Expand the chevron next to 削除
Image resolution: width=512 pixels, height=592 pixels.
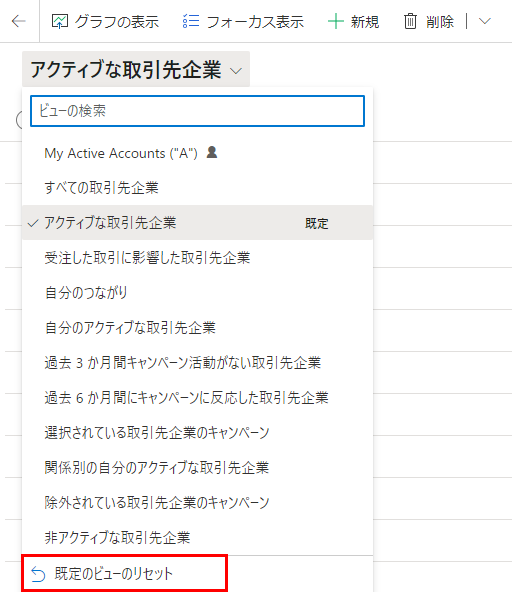485,21
